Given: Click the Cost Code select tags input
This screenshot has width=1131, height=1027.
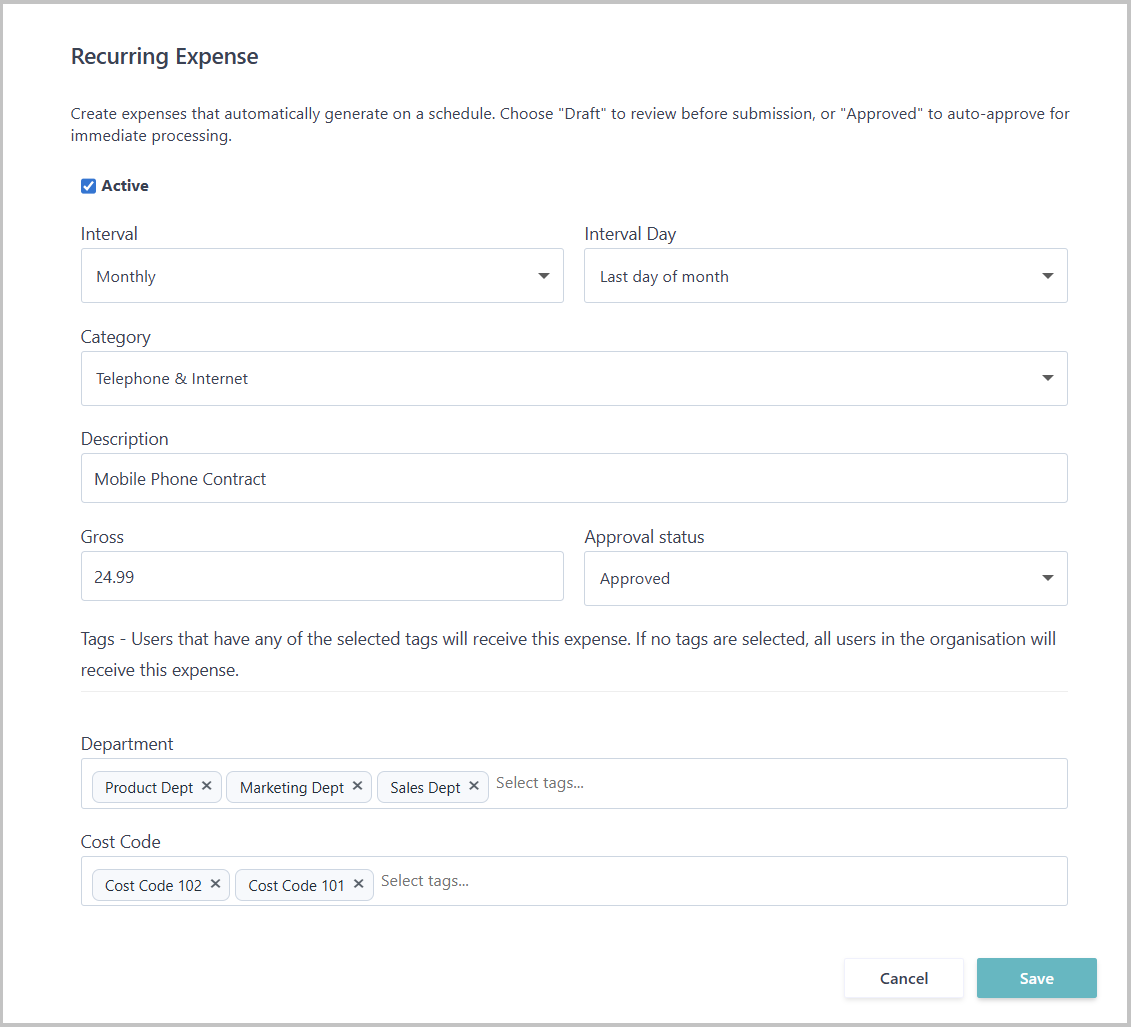Looking at the screenshot, I should tap(715, 881).
